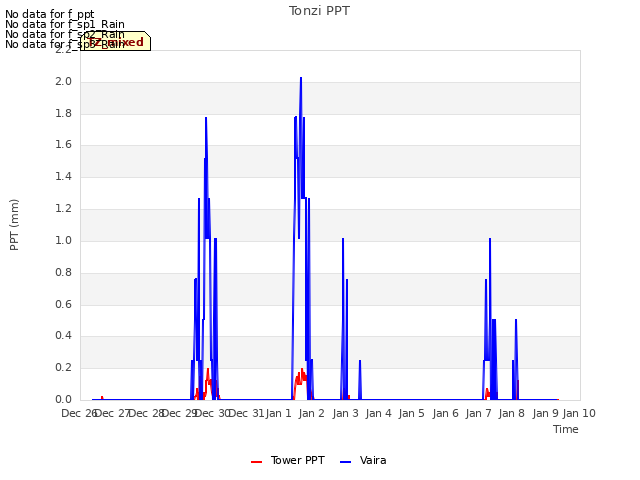This screenshot has height=480, width=640.
Task: Click the 0.6 y-axis tick label
Action: tap(63, 304)
